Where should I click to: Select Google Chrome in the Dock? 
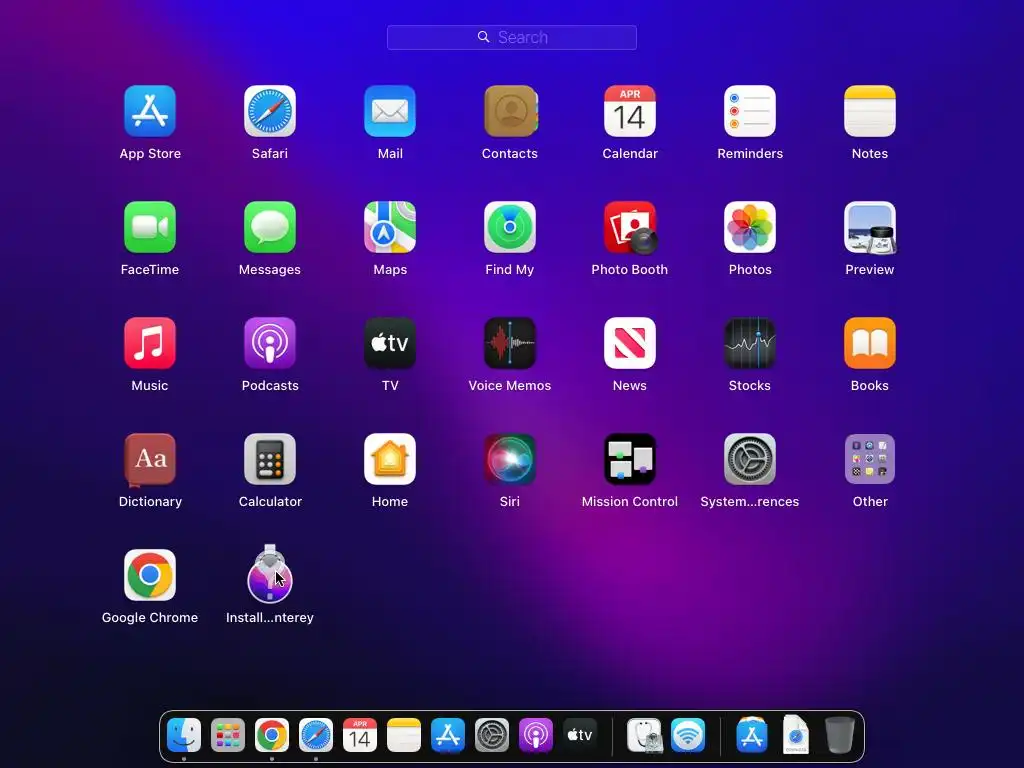click(x=272, y=735)
